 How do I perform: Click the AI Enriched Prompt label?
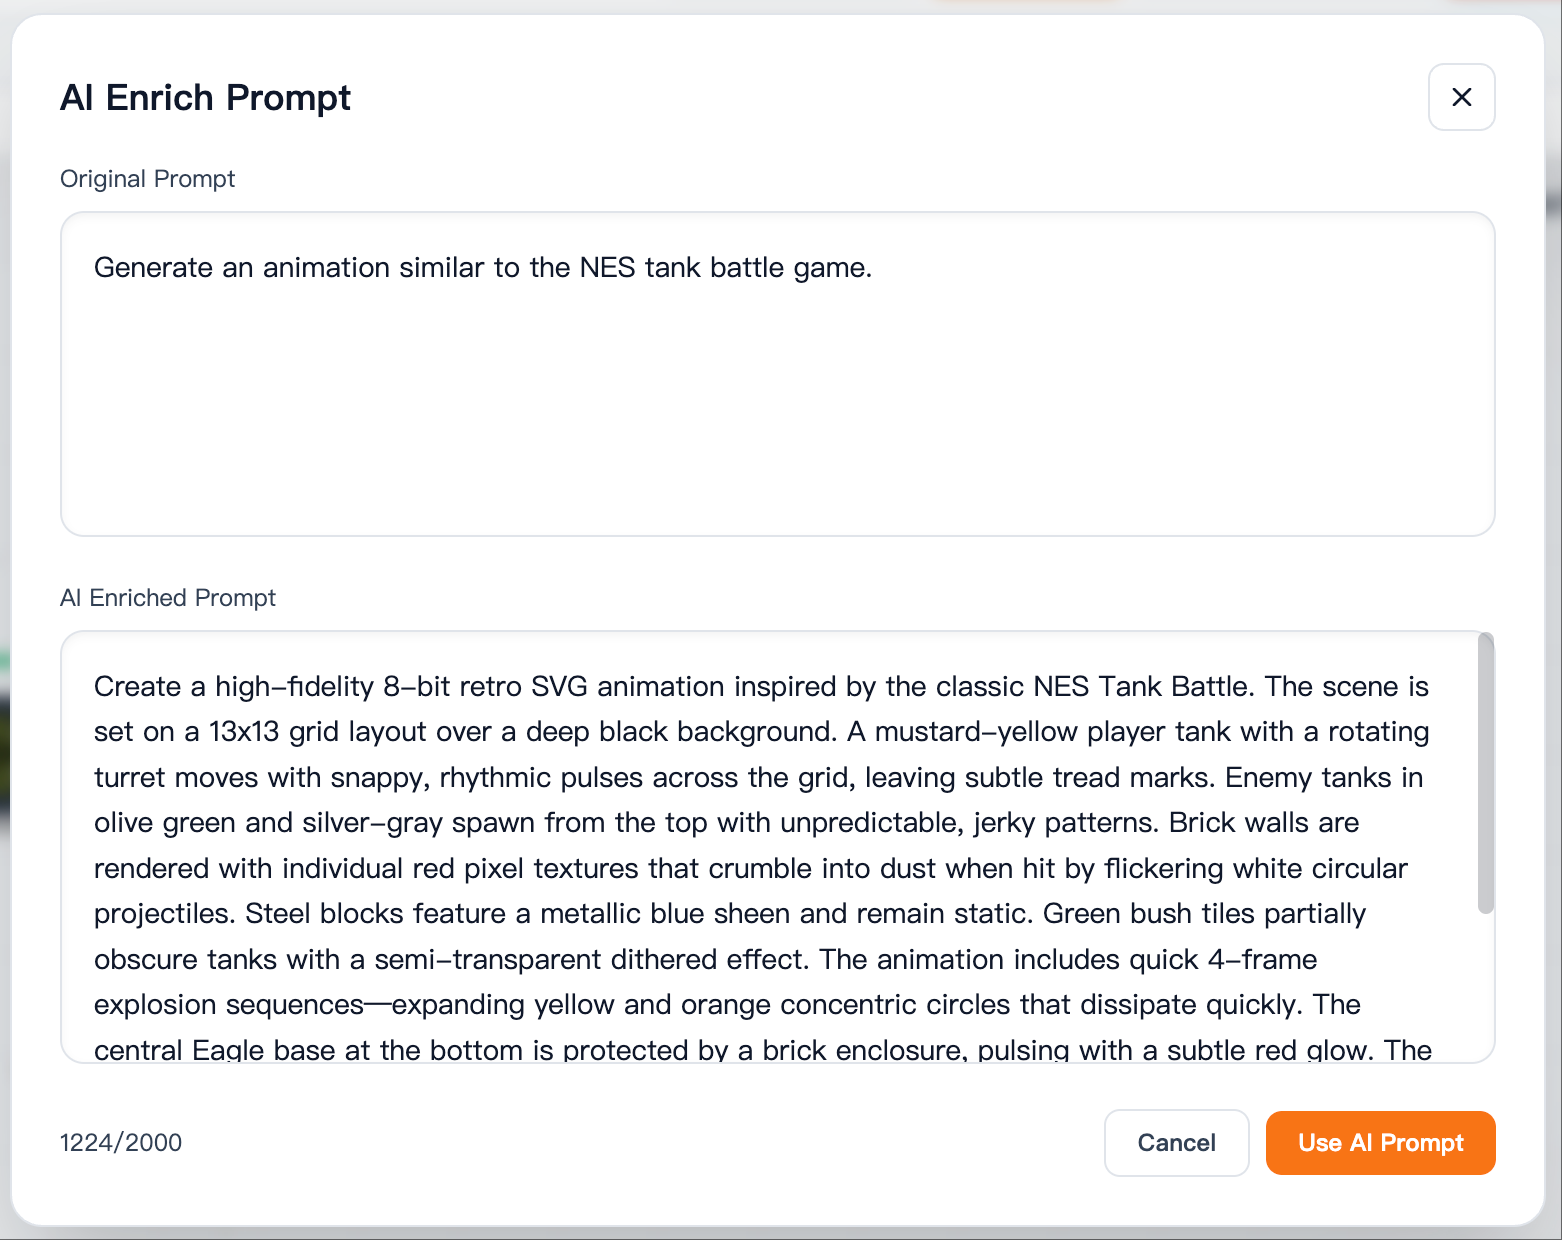click(167, 597)
